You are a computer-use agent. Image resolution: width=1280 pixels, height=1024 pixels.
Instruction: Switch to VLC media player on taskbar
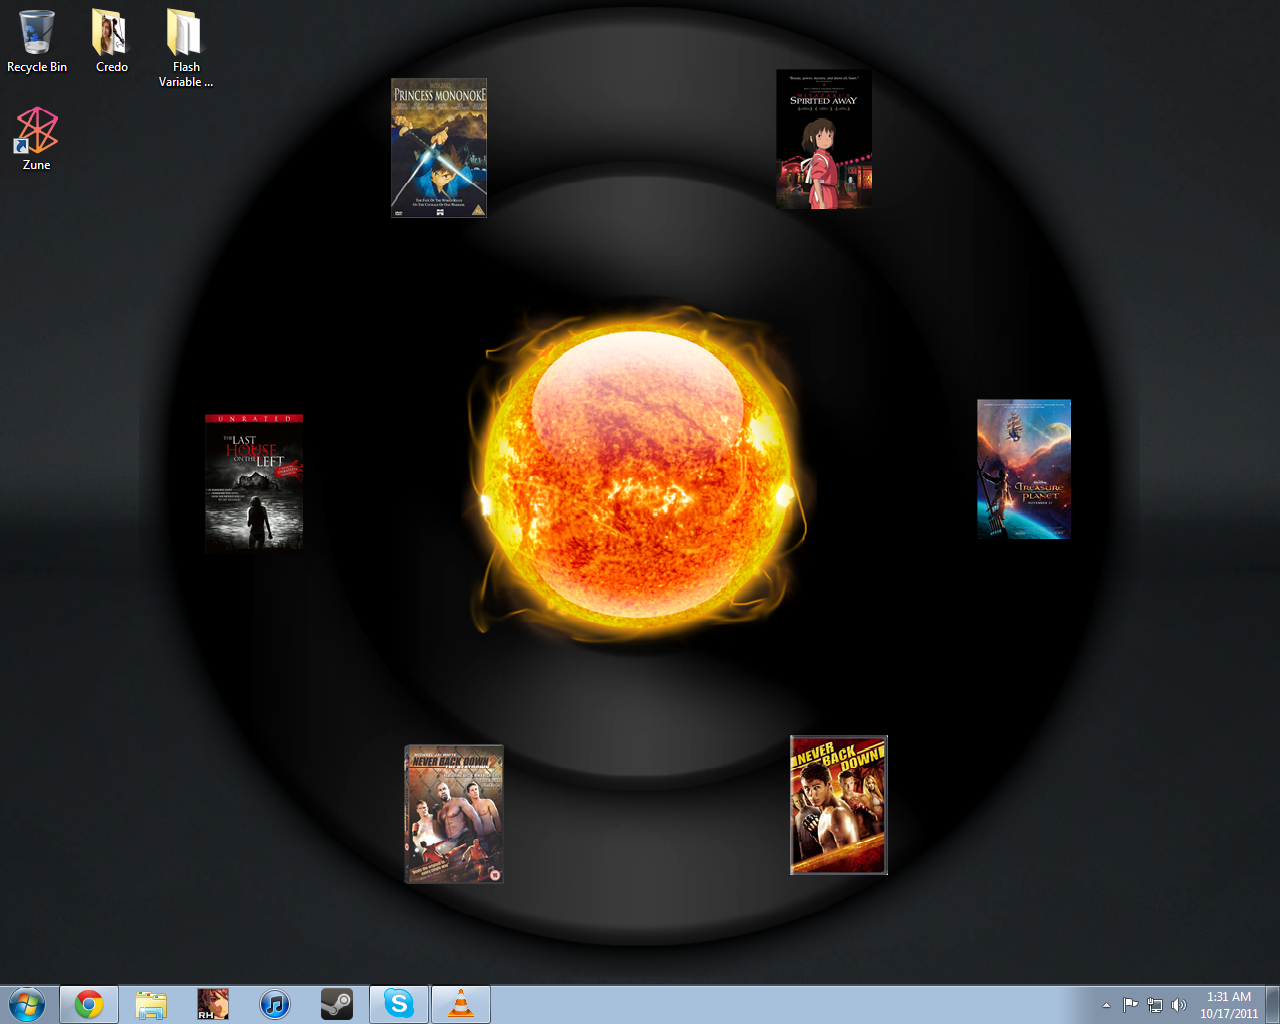click(461, 1004)
